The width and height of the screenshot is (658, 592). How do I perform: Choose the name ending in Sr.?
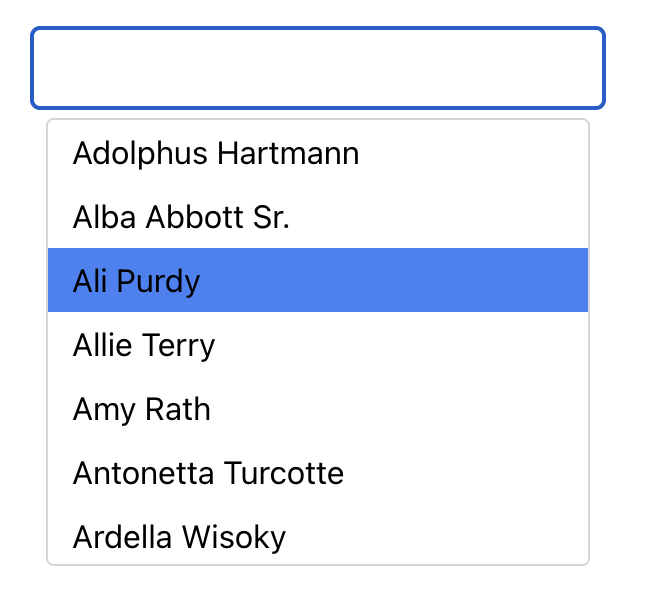coord(181,217)
